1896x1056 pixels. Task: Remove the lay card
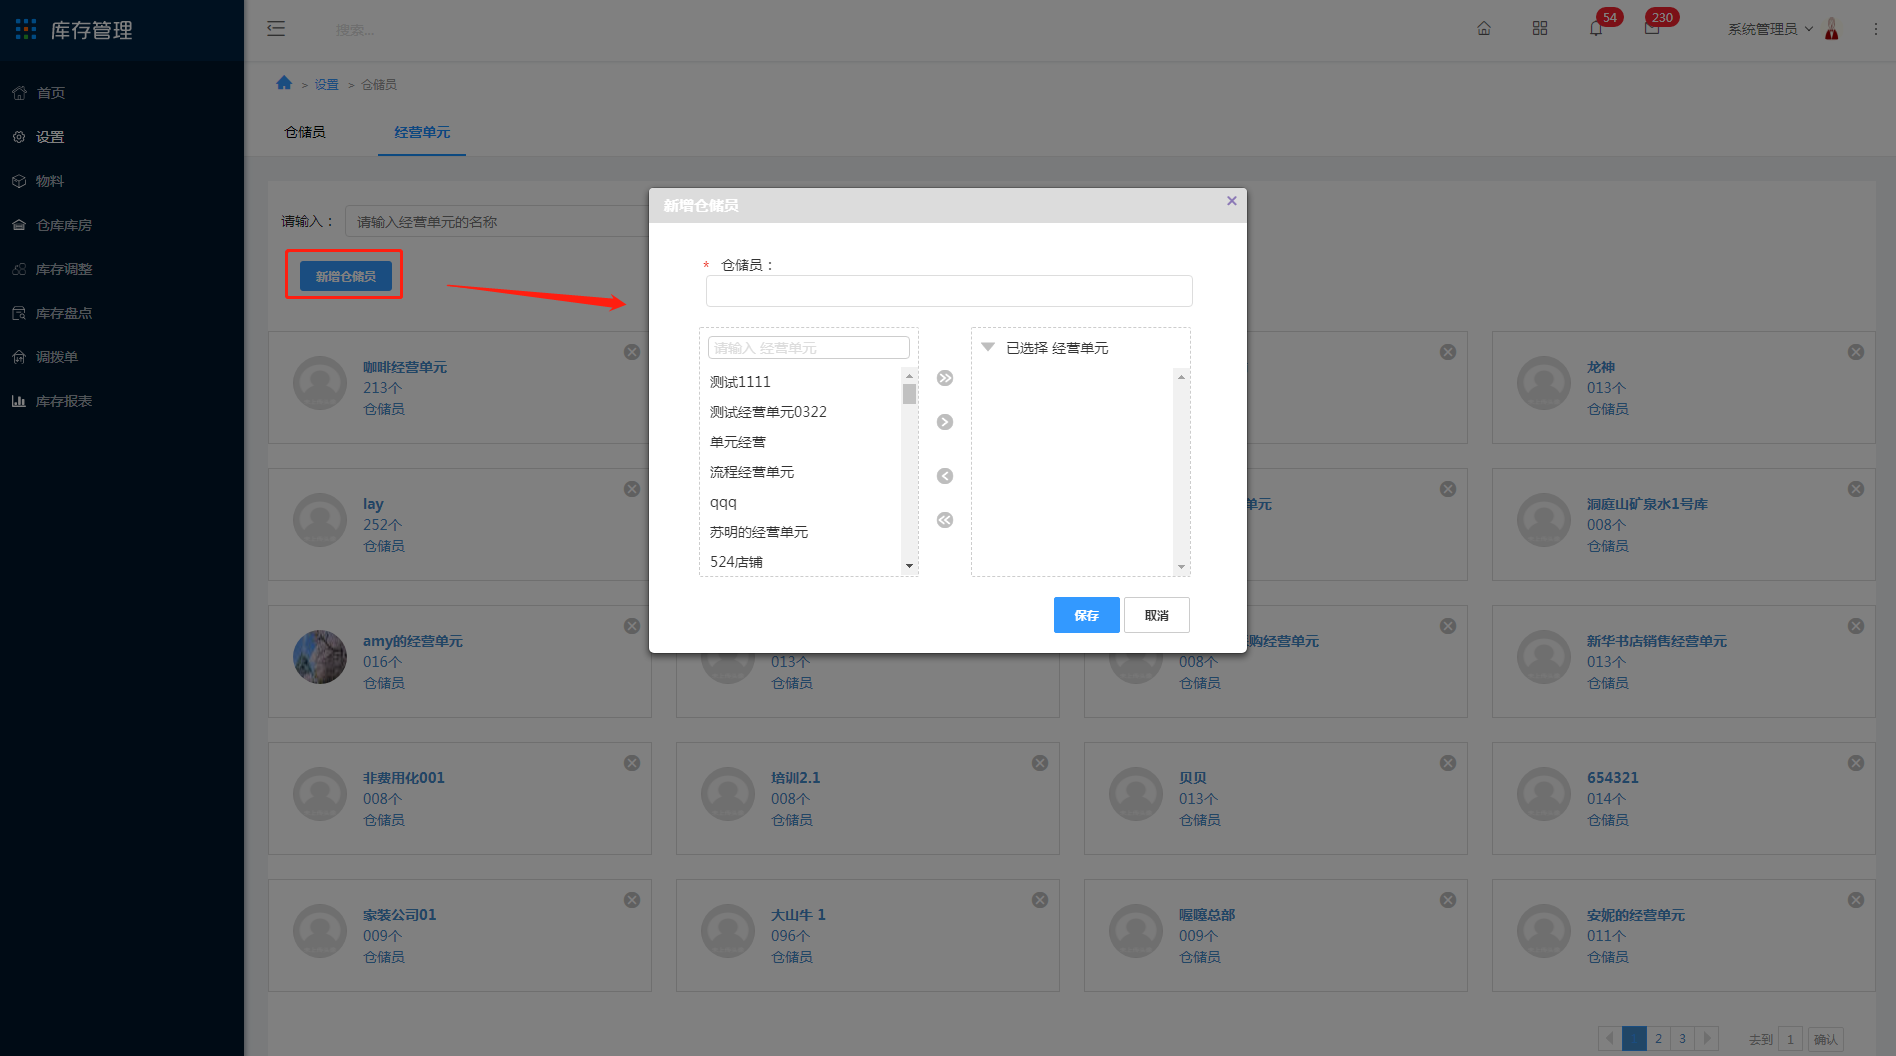[x=632, y=489]
